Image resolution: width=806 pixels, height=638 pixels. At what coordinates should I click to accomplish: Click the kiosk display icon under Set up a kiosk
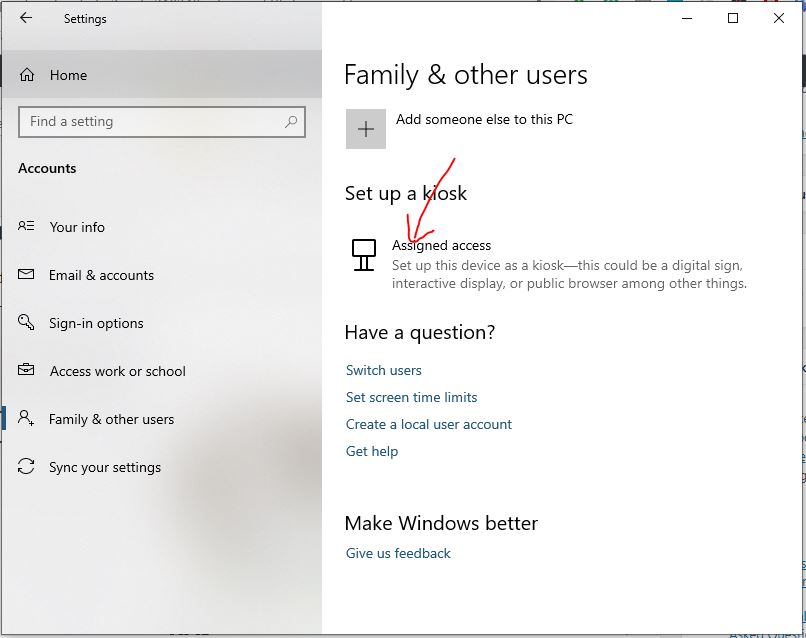[363, 255]
